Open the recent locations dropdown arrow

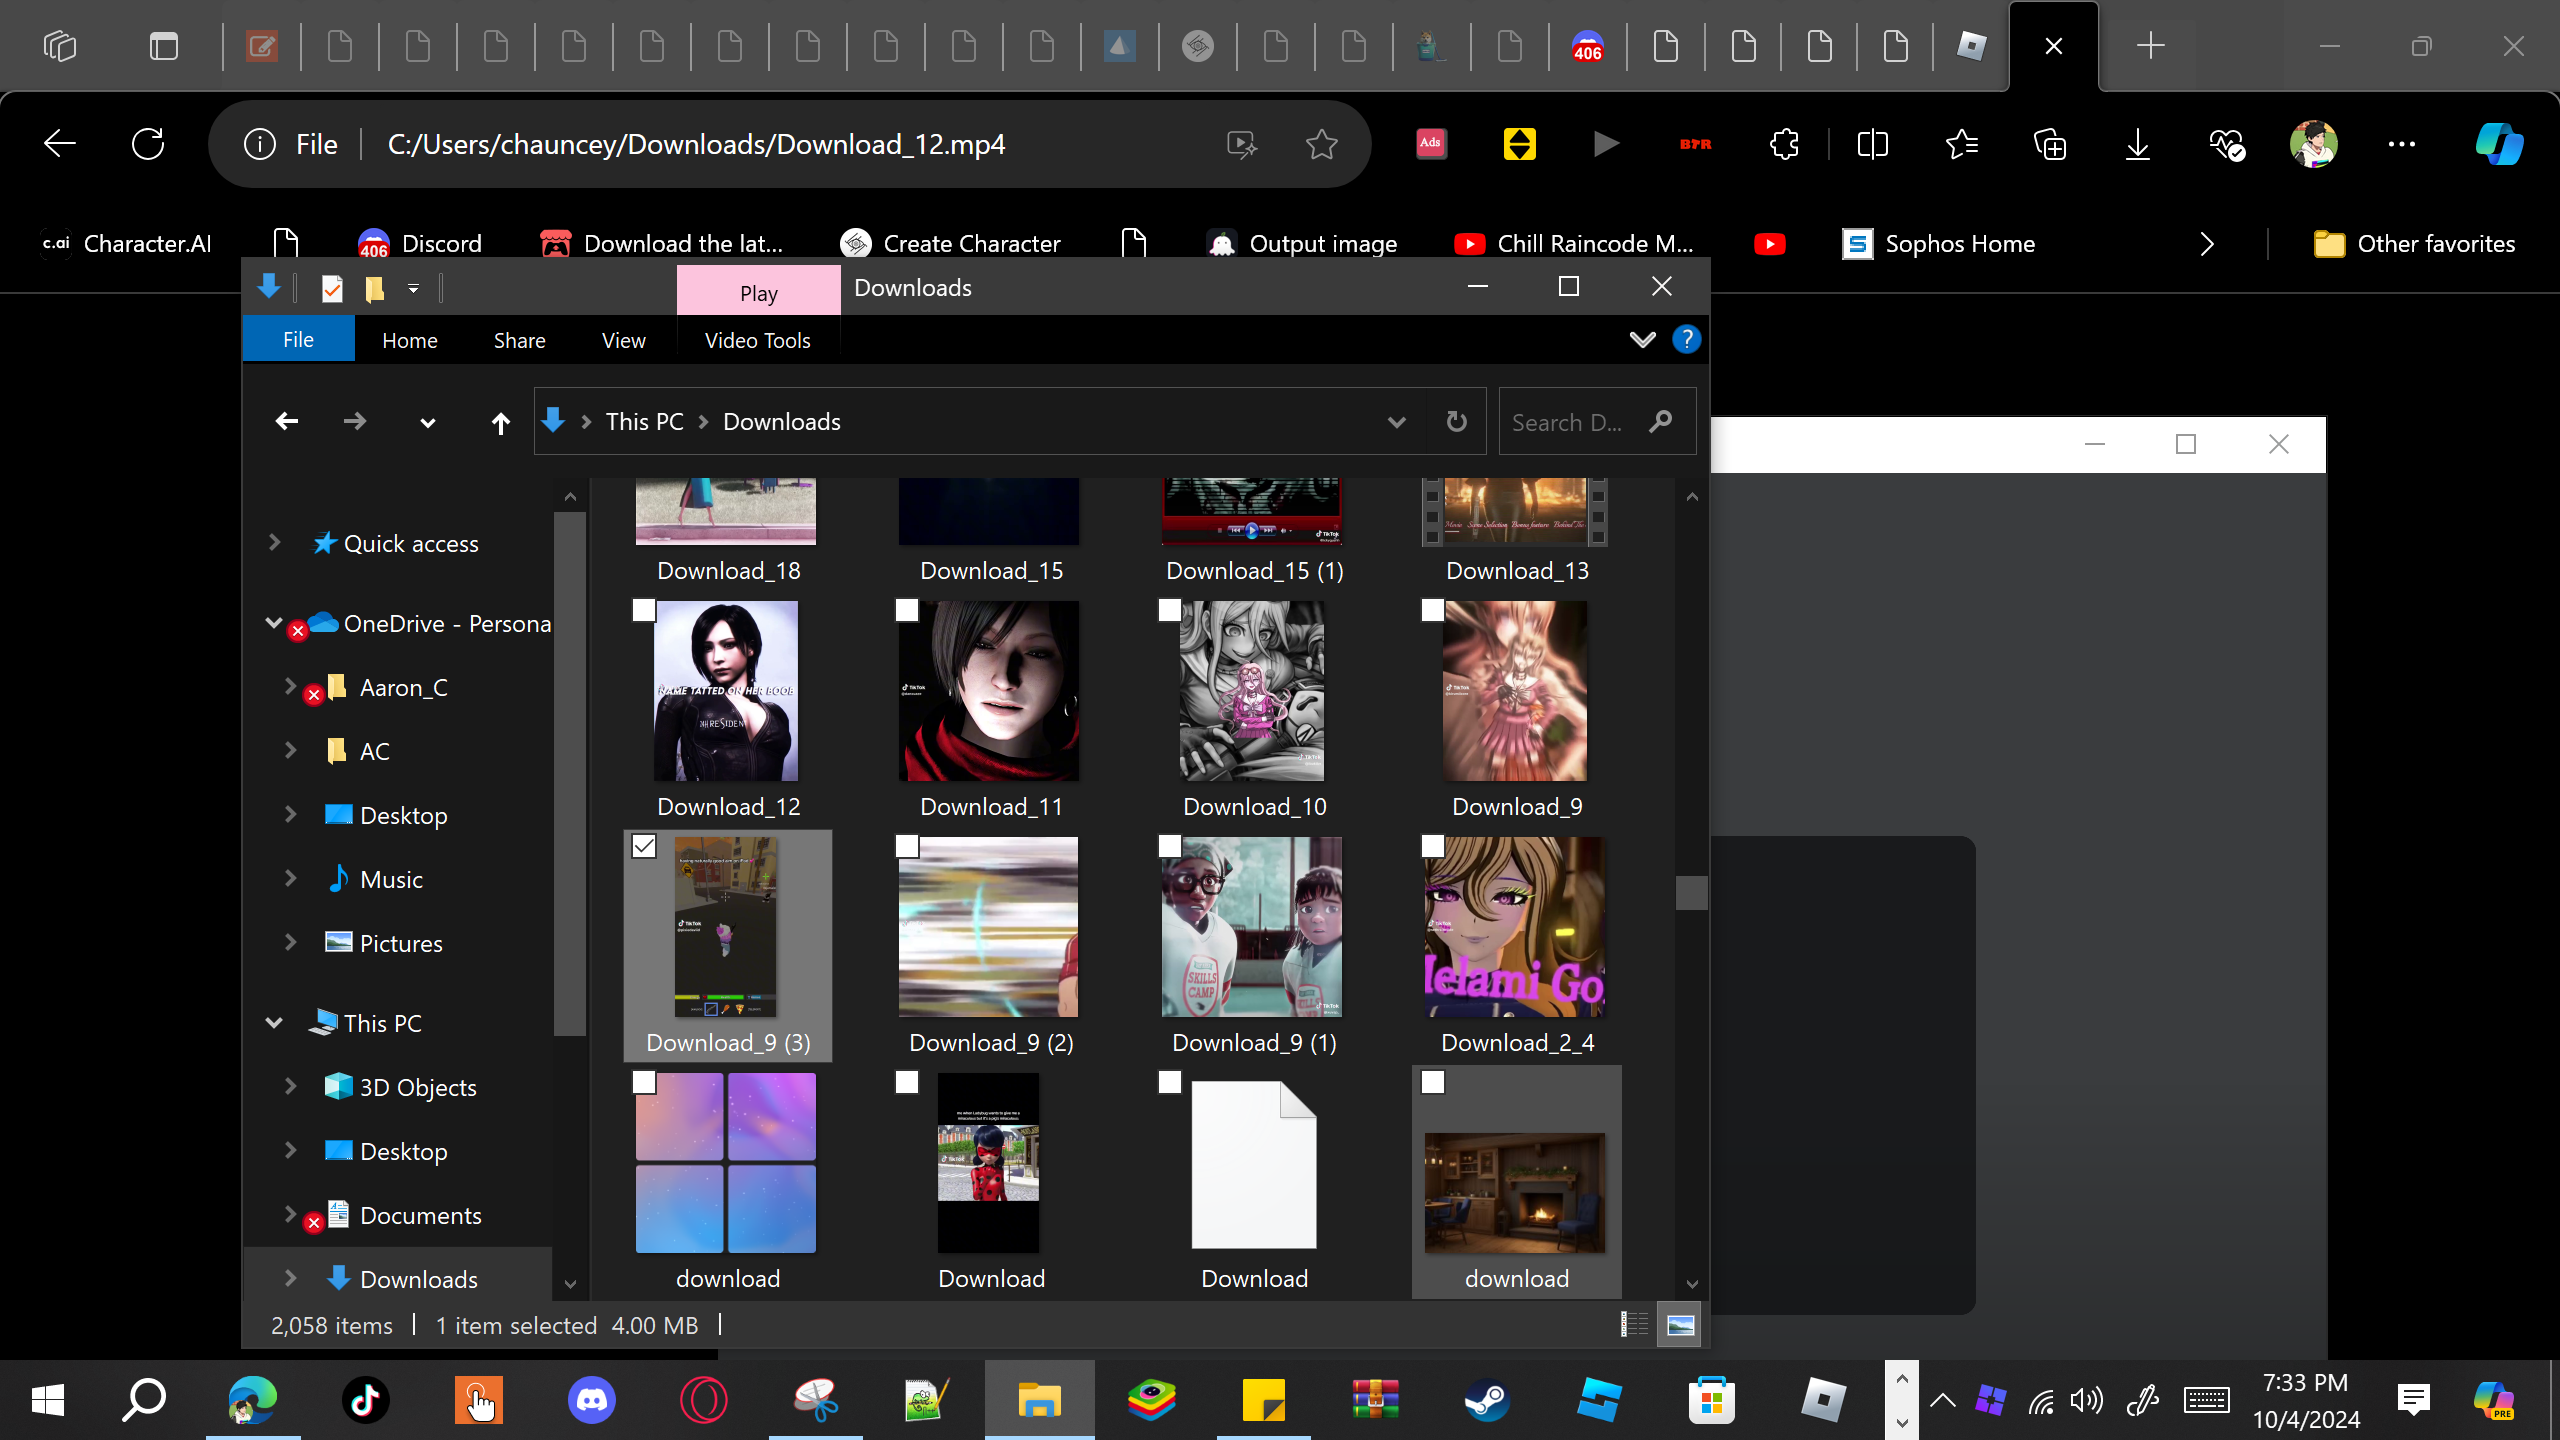pos(428,423)
